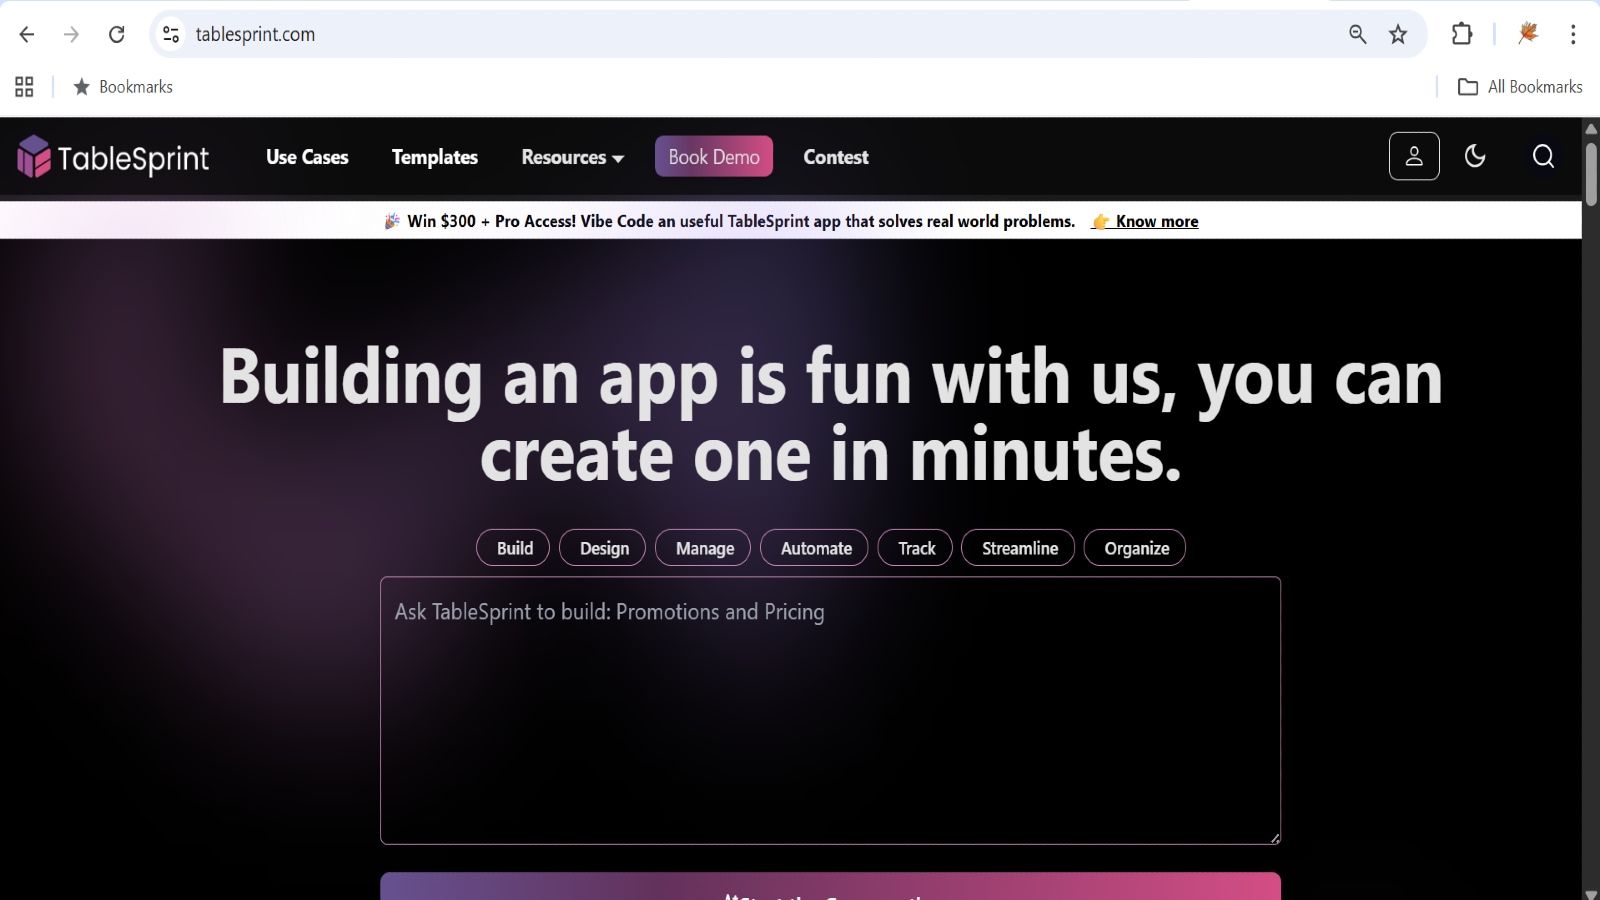Image resolution: width=1600 pixels, height=900 pixels.
Task: Open the Use Cases menu
Action: (x=307, y=157)
